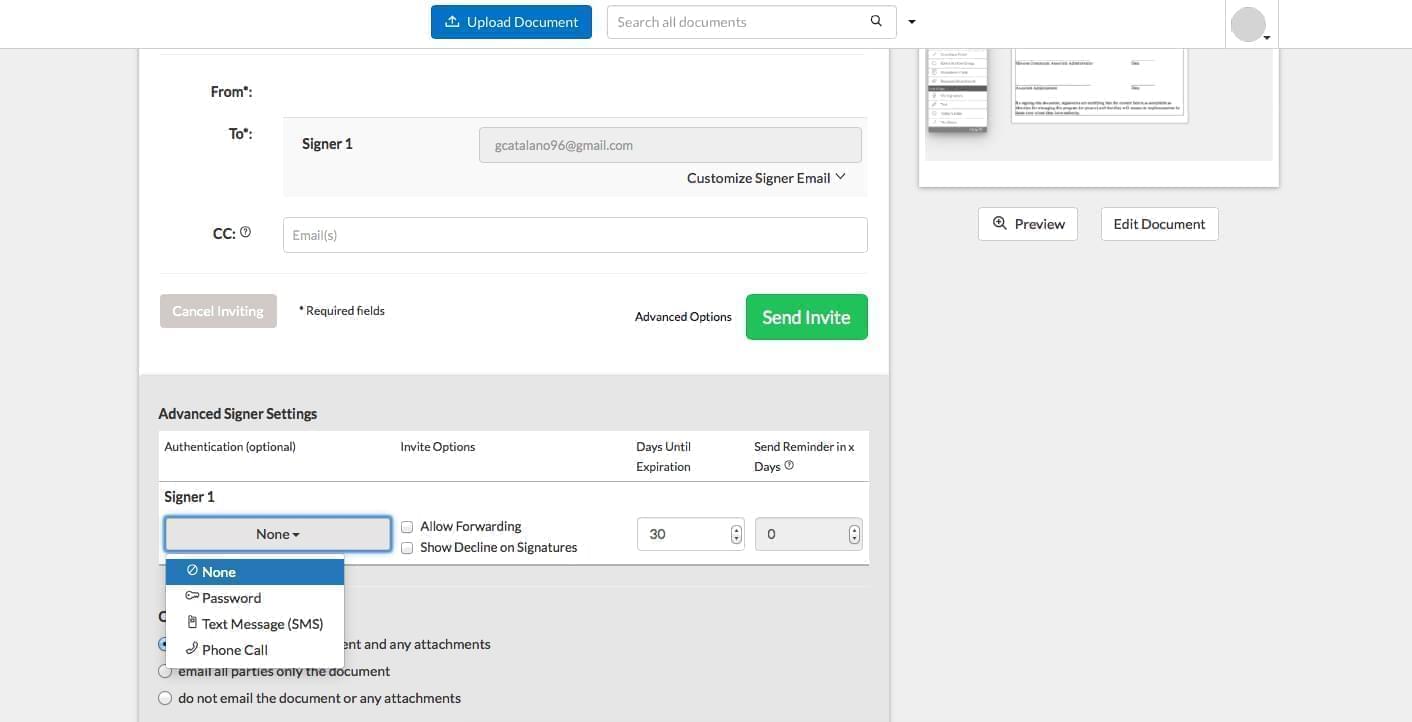The image size is (1412, 722).
Task: Enable Show Decline on Signatures checkbox
Action: pyautogui.click(x=407, y=548)
